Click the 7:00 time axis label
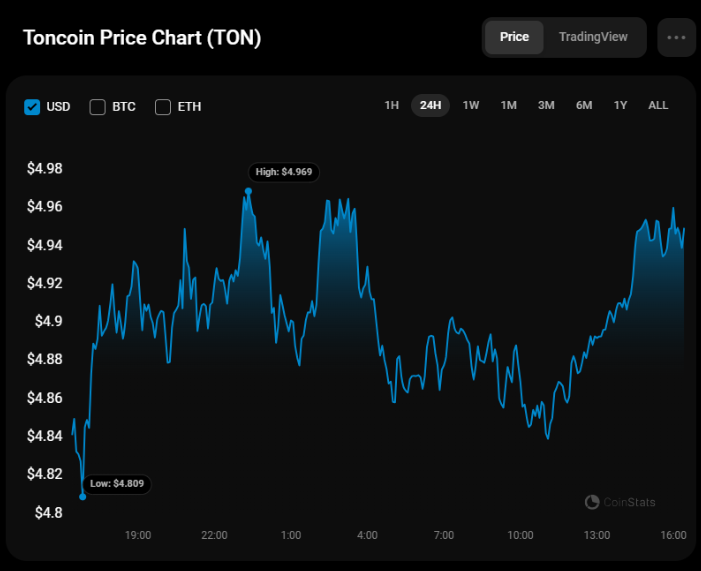Screen dimensions: 701x571 444,535
